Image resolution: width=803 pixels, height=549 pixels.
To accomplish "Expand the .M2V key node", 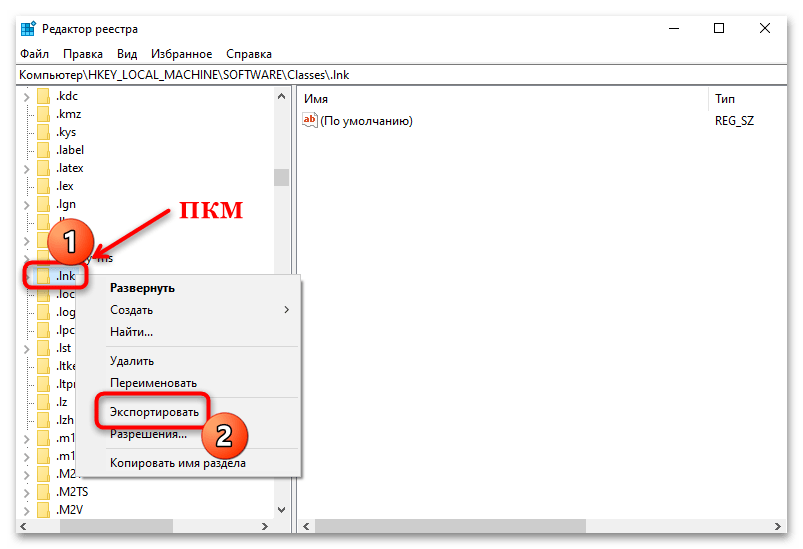I will 26,510.
